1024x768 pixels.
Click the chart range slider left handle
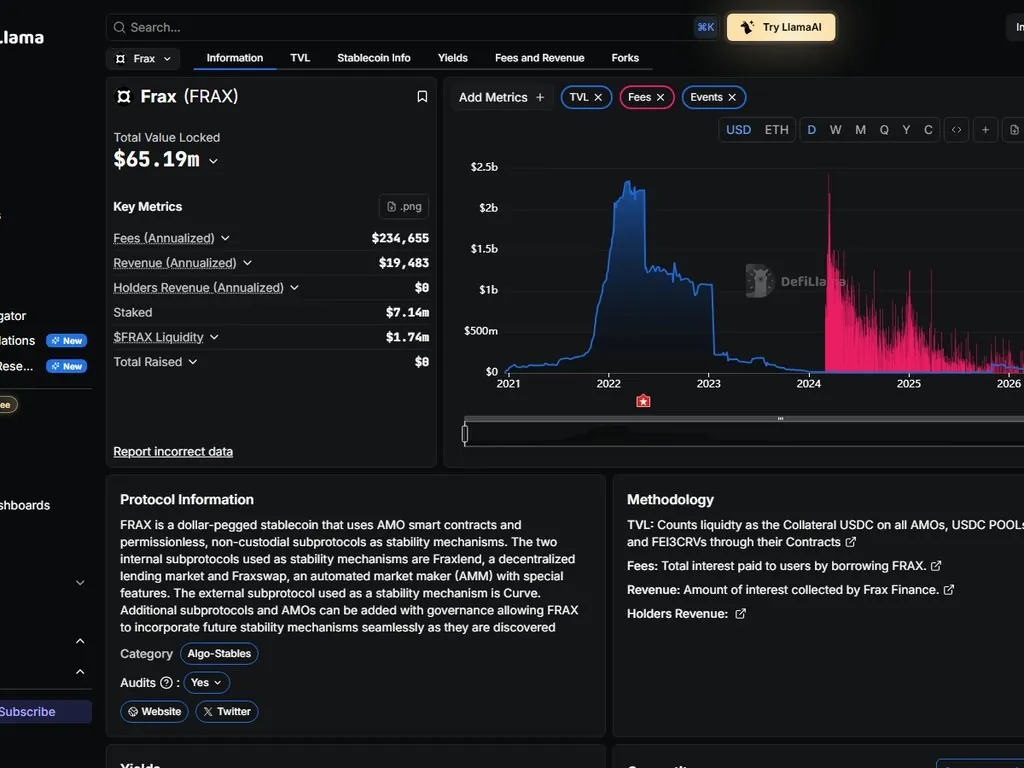465,434
